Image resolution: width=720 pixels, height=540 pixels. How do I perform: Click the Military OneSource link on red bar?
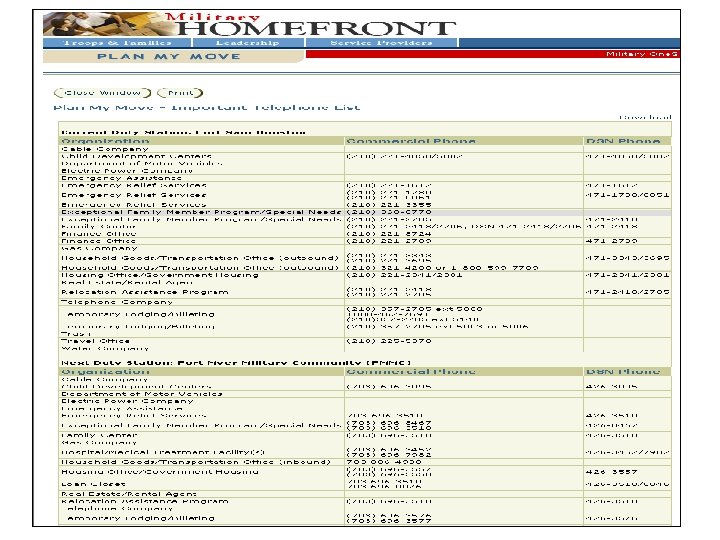(x=642, y=54)
